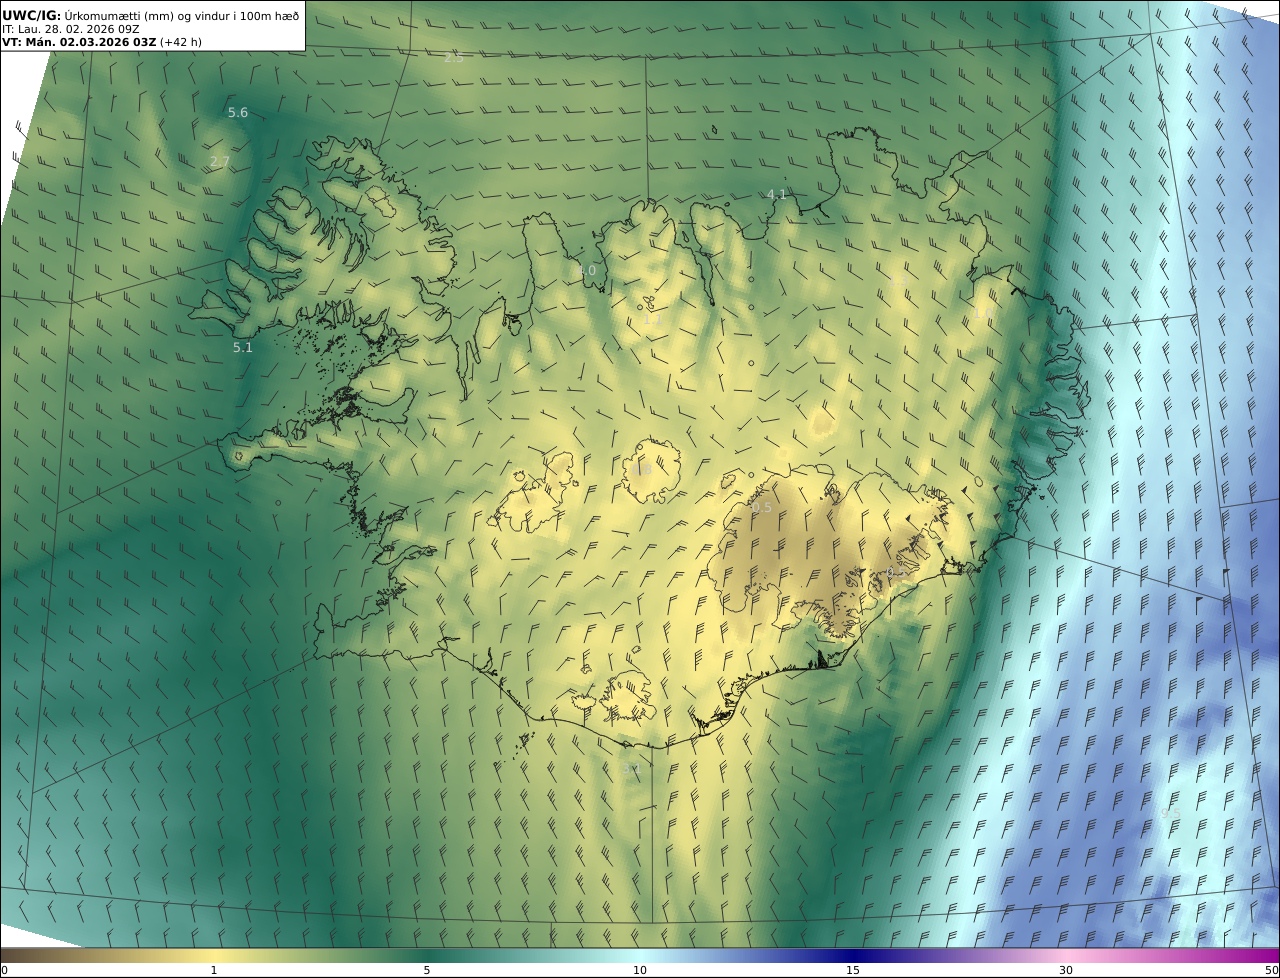Click the 10 tick label on the color scale
The image size is (1280, 978).
(640, 970)
